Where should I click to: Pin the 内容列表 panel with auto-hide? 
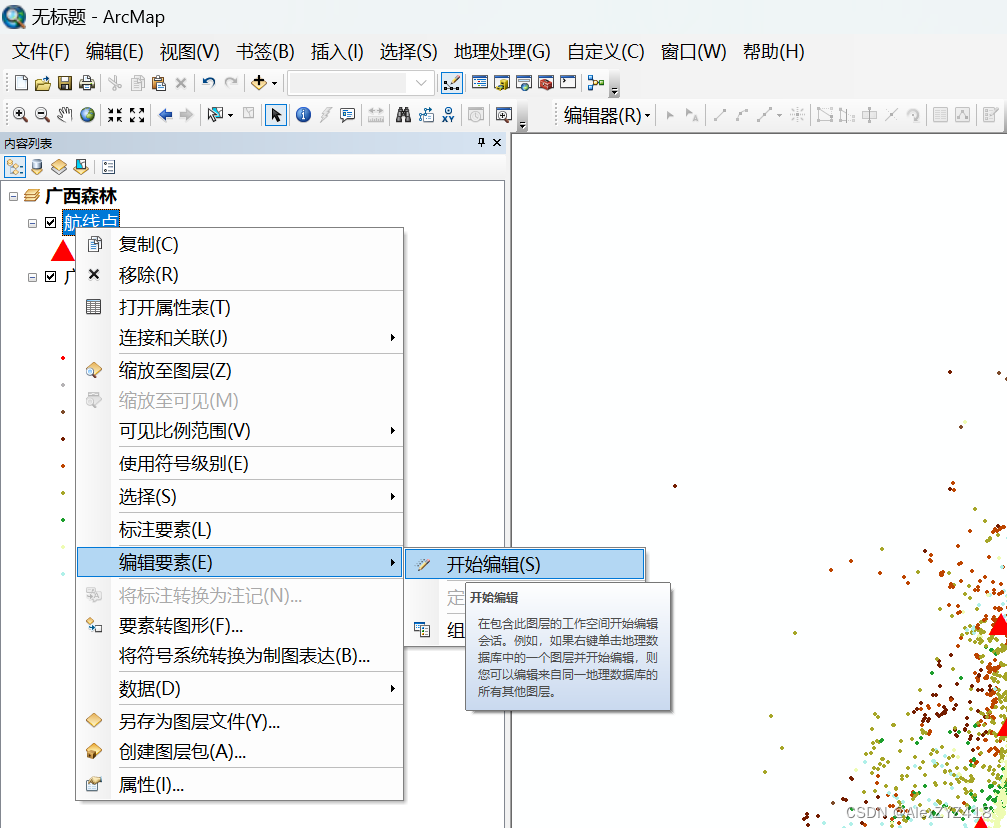[x=481, y=143]
